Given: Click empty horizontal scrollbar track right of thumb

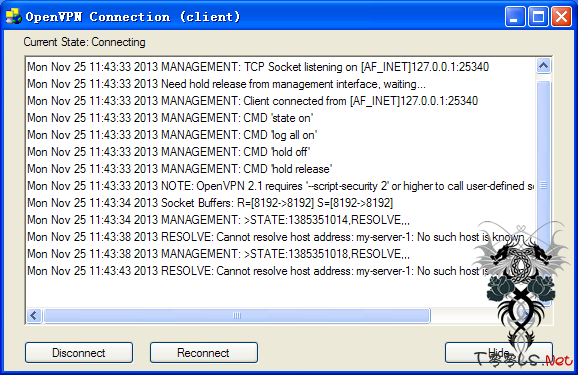Looking at the screenshot, I should [x=464, y=316].
